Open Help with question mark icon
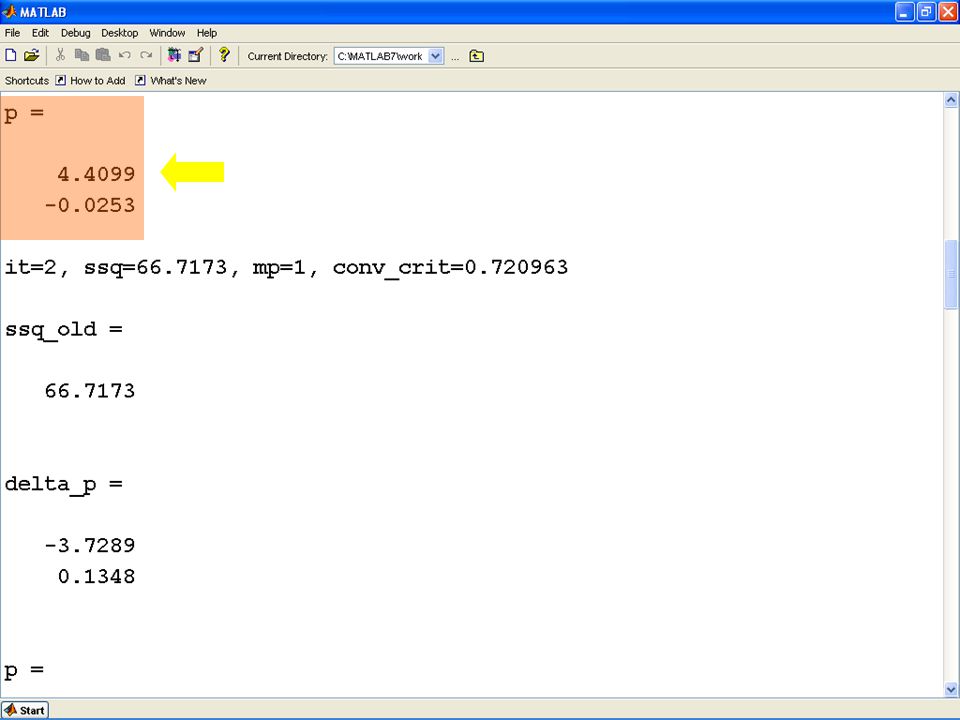Viewport: 960px width, 720px height. [224, 55]
